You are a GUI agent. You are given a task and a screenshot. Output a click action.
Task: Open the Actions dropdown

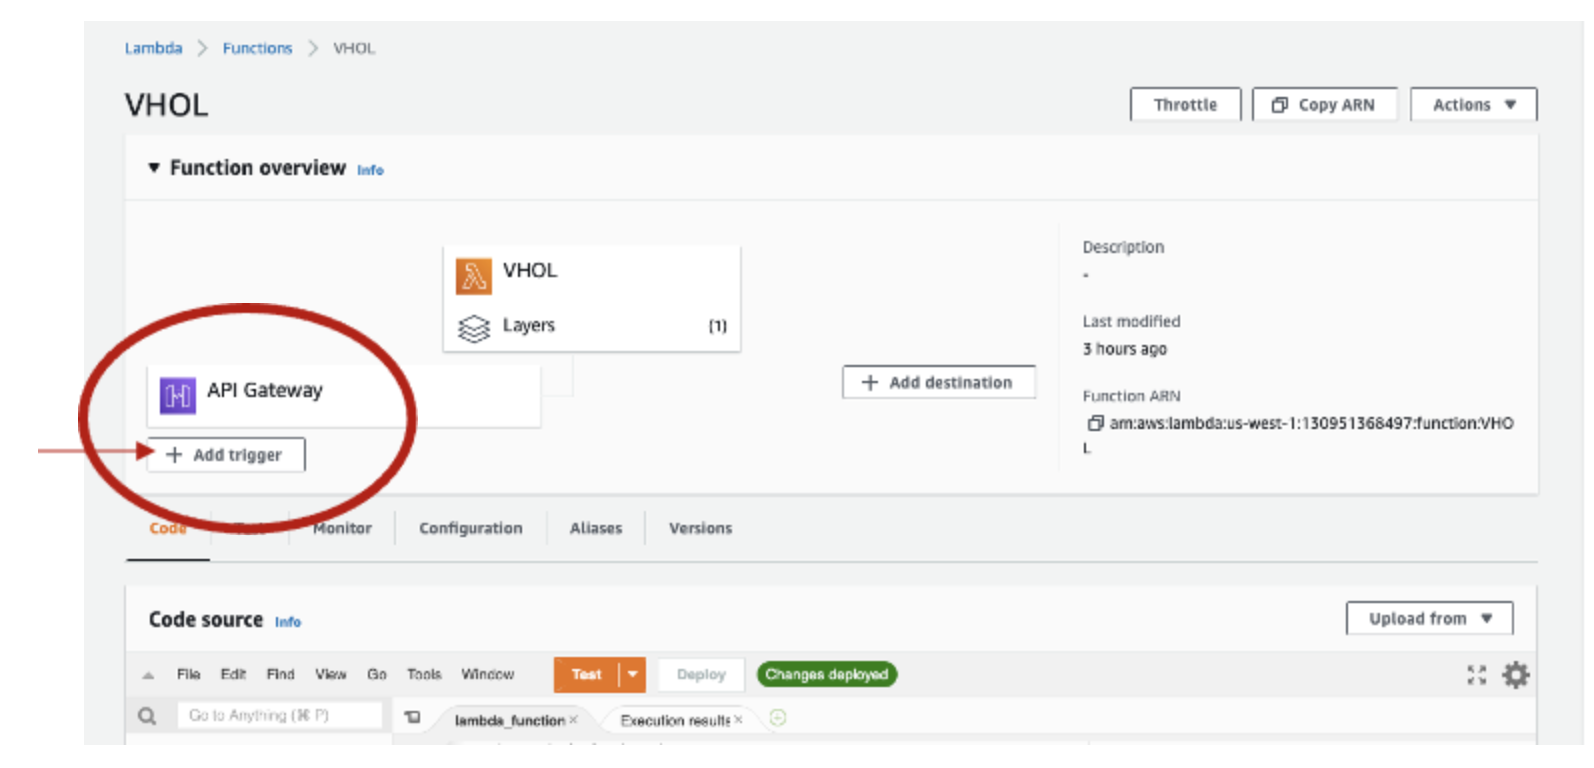click(1473, 105)
